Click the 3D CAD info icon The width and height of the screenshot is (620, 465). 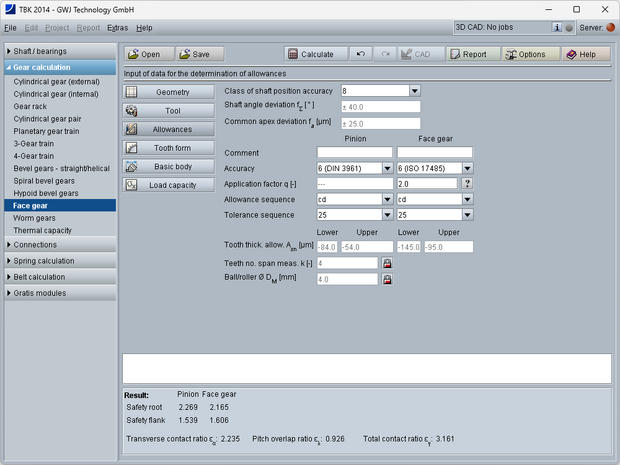(x=557, y=28)
